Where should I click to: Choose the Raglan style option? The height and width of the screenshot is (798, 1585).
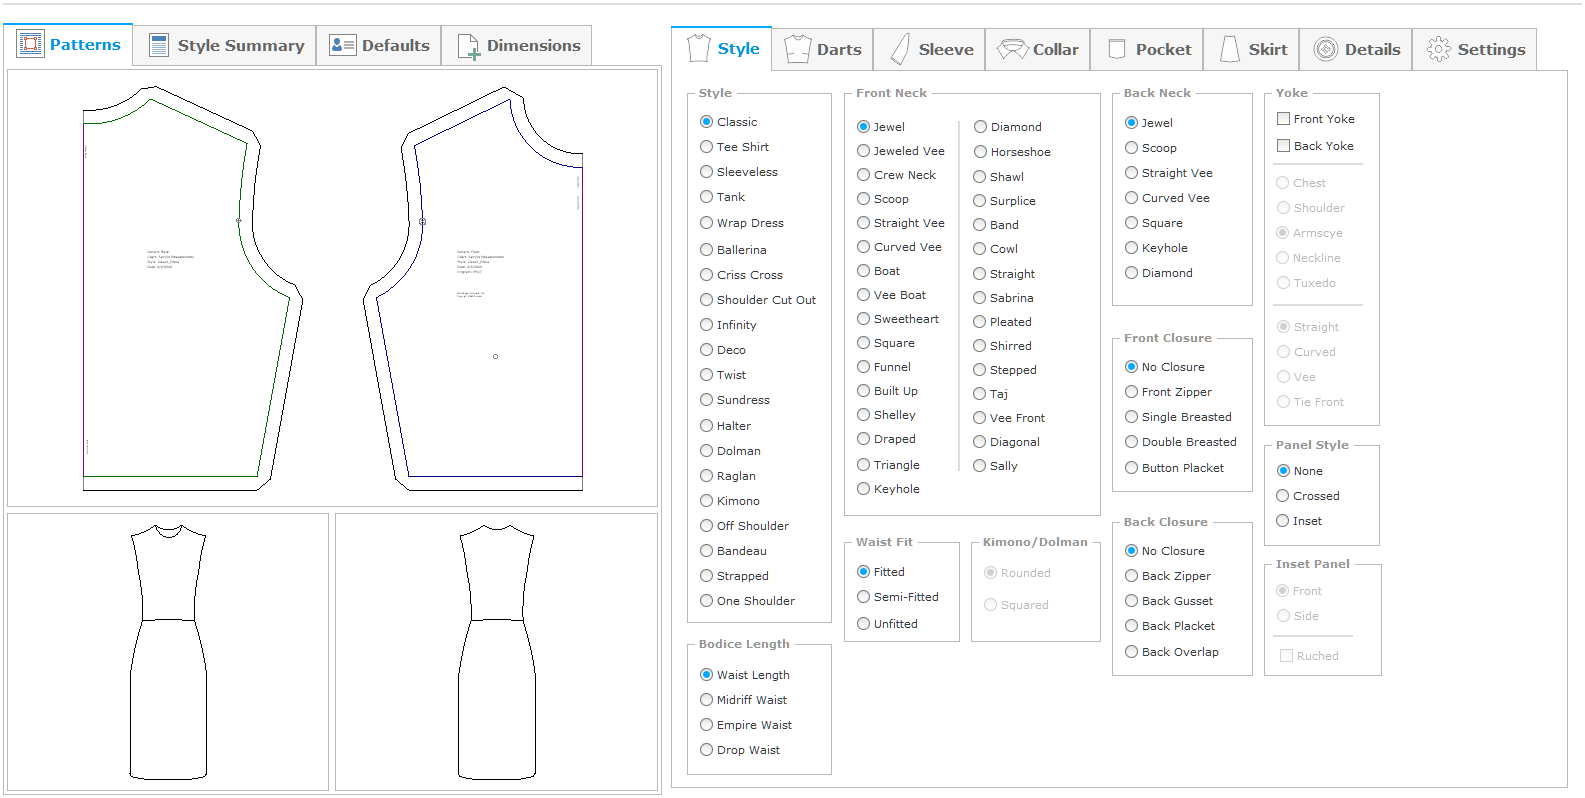[x=706, y=476]
